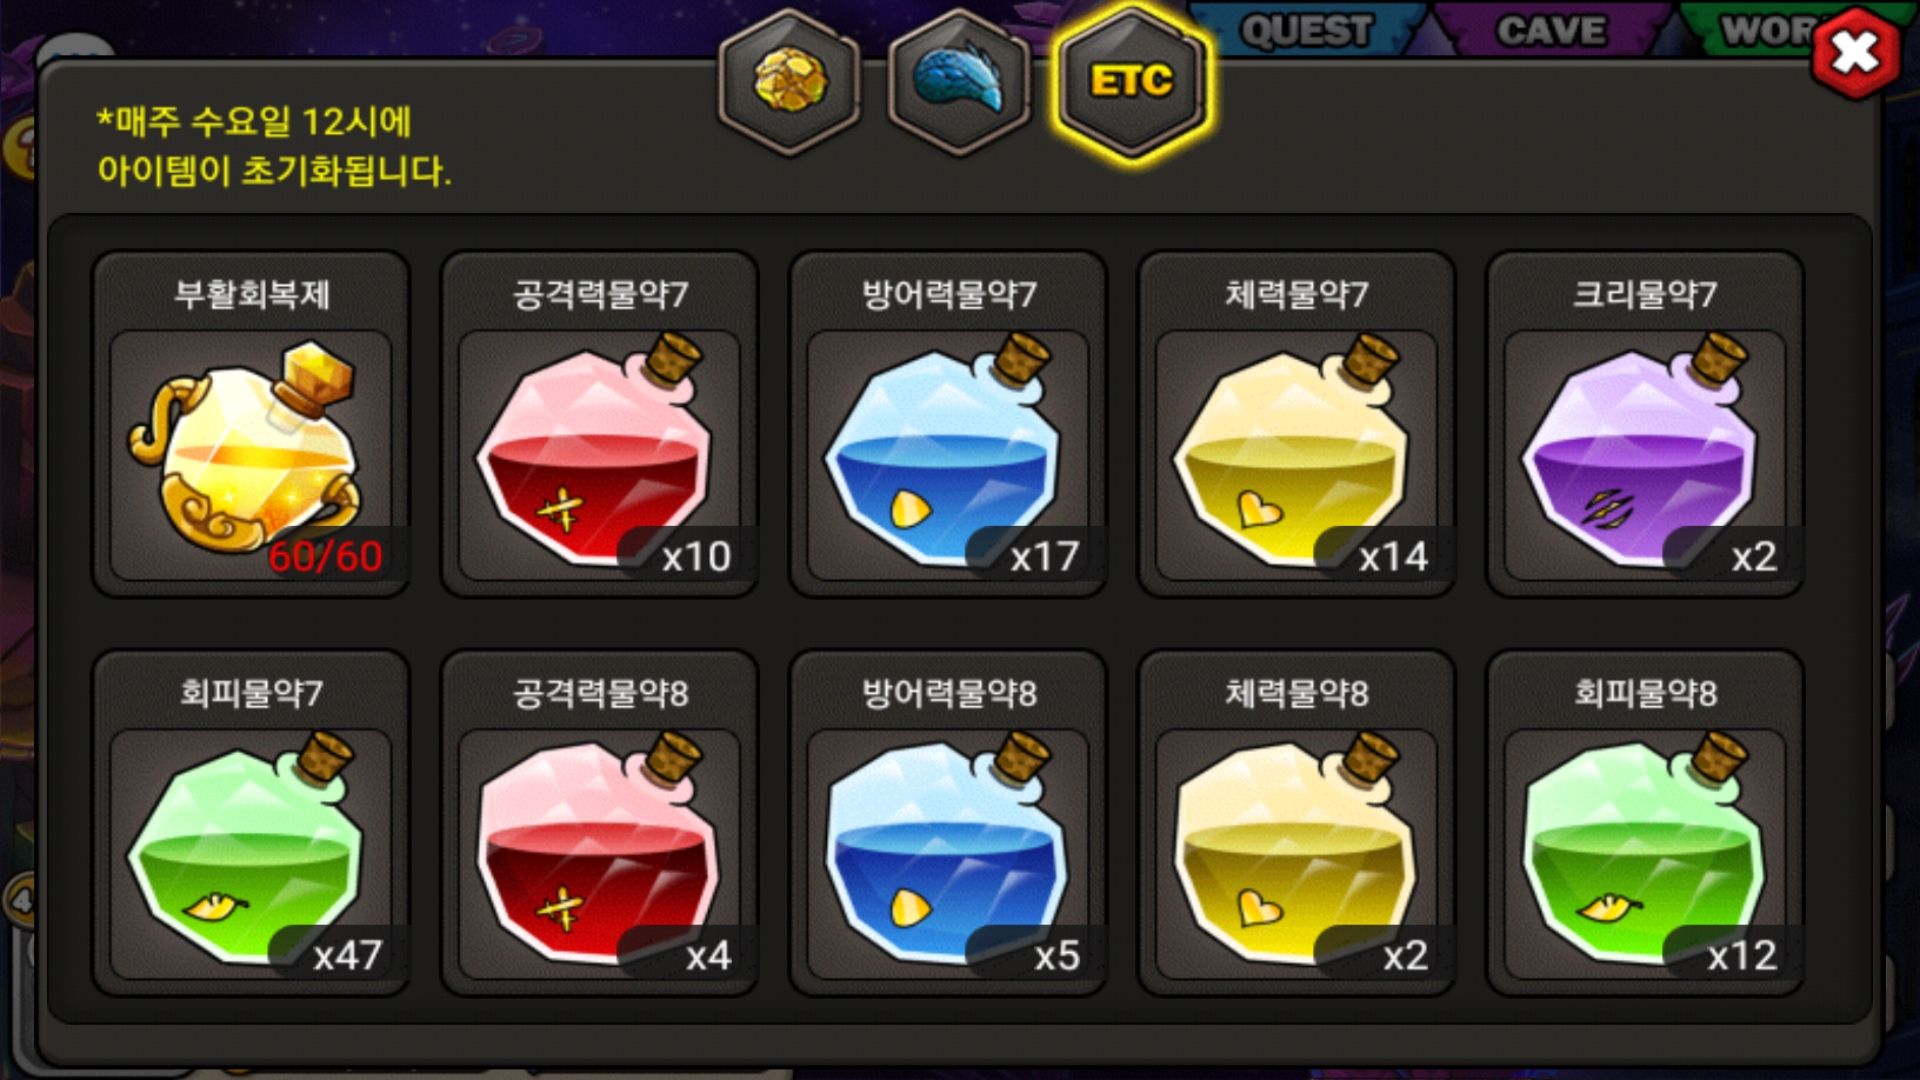Click the x47 quantity on 회피물약7
Viewport: 1920px width, 1080px height.
click(x=347, y=955)
